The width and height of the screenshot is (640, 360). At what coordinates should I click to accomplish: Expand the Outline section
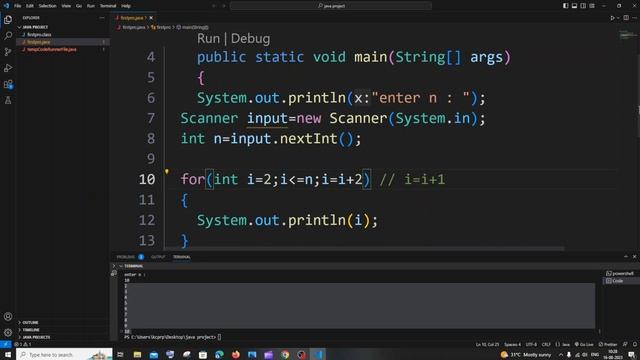[30, 322]
